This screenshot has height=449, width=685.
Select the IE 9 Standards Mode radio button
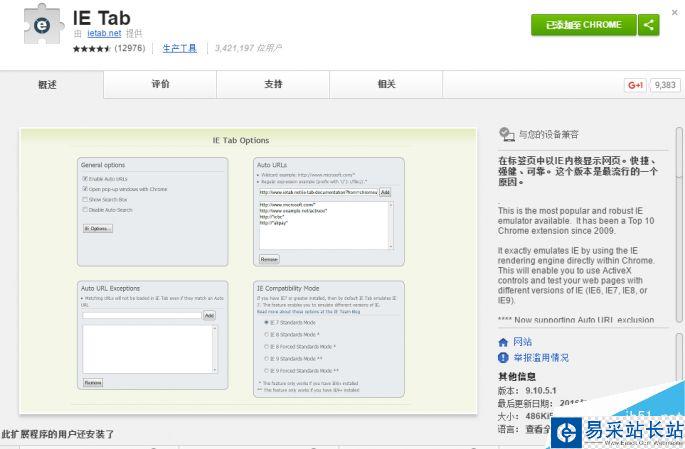tap(266, 359)
